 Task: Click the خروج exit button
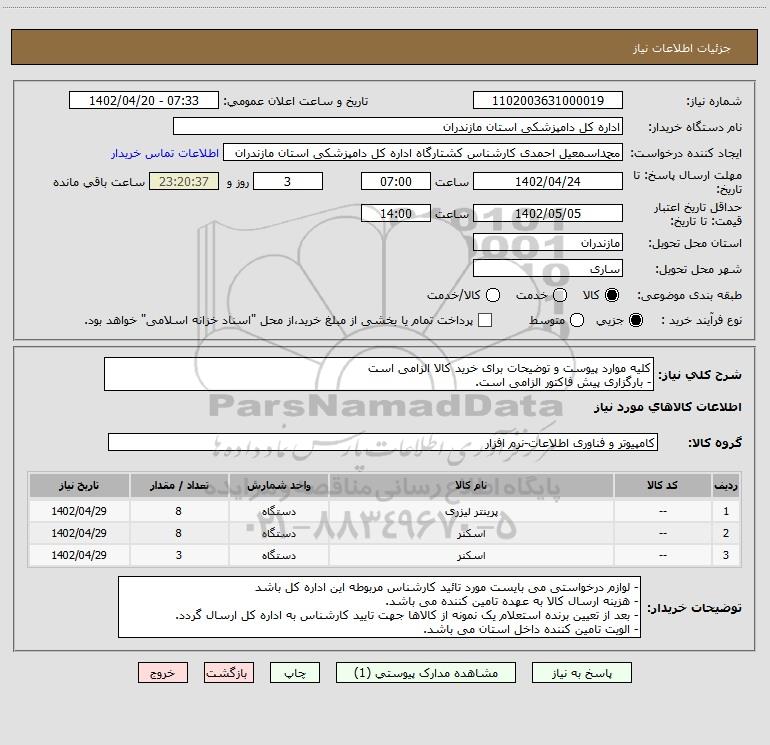163,673
